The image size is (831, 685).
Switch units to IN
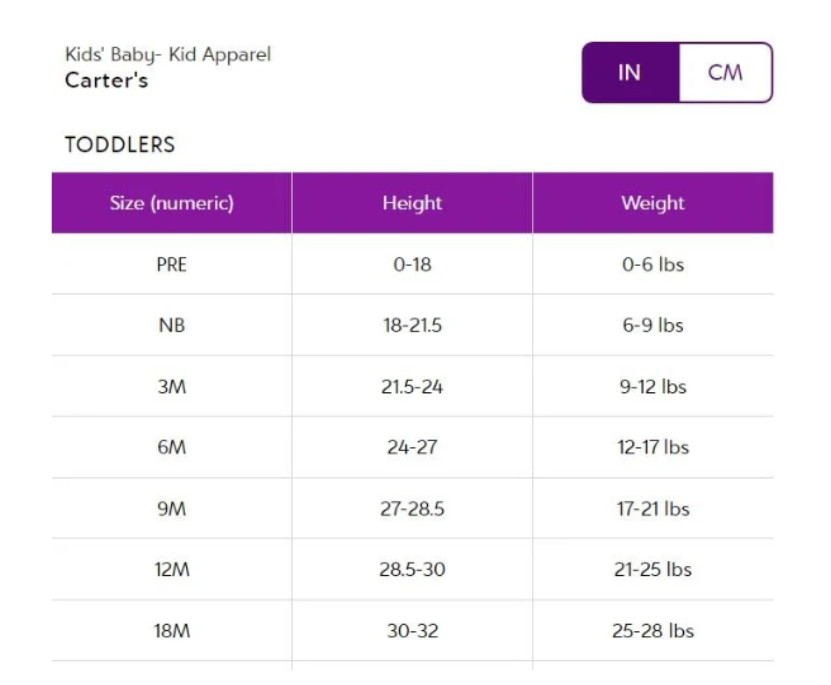click(x=630, y=73)
